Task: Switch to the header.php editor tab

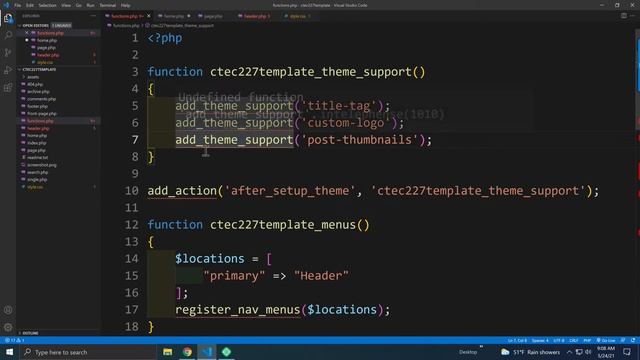Action: point(255,16)
